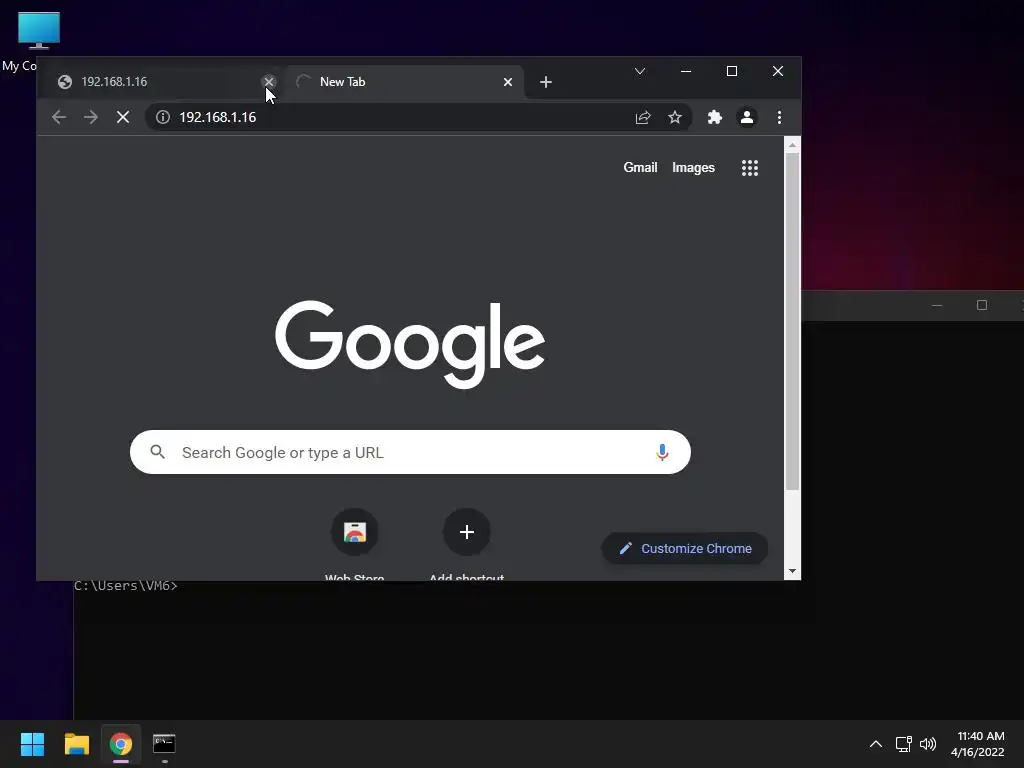Open the Extensions puzzle icon
1024x768 pixels.
(714, 117)
